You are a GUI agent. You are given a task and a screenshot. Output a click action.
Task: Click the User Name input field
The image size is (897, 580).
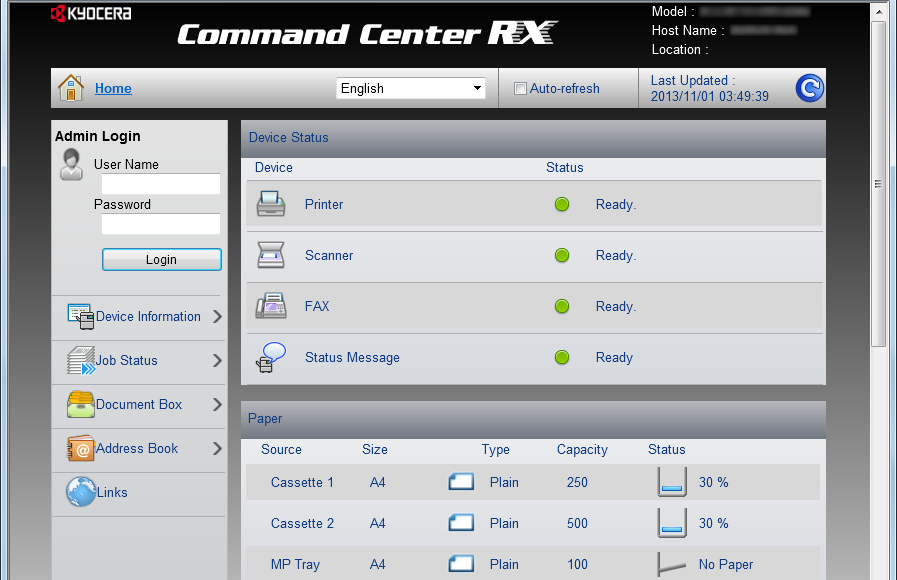pyautogui.click(x=161, y=184)
